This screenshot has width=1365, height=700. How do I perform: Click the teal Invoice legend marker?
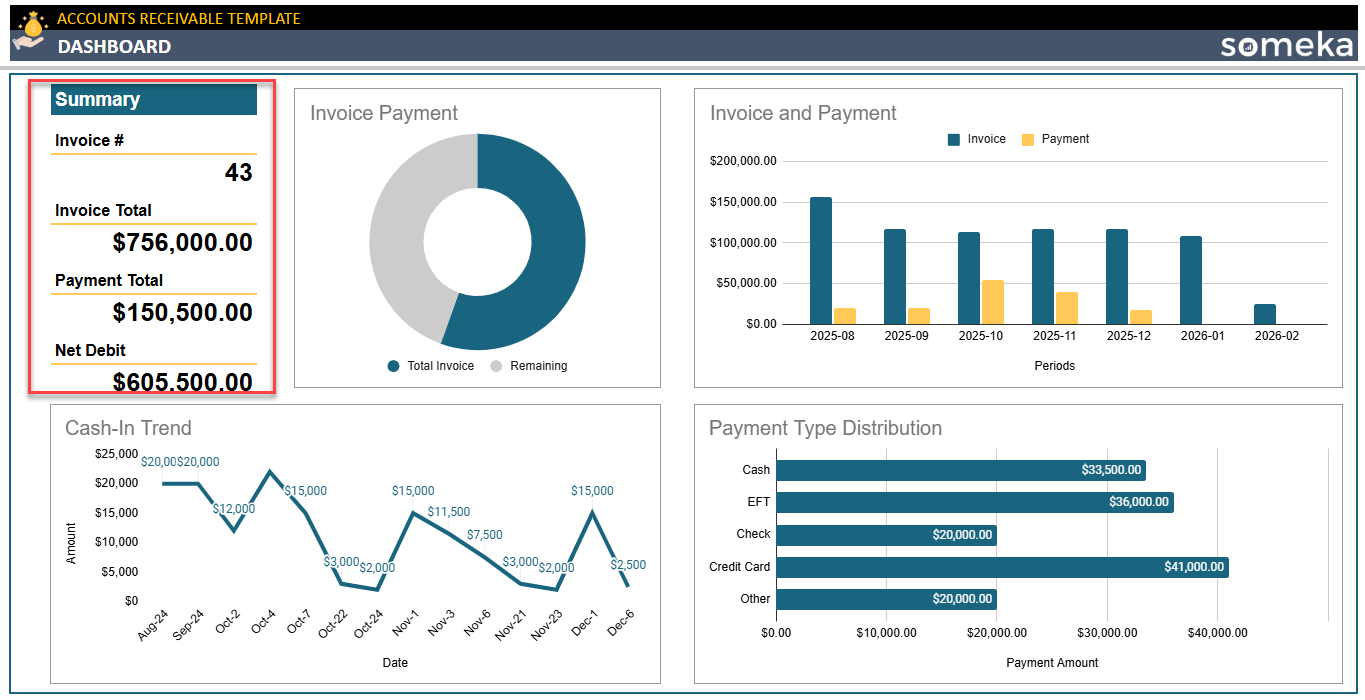tap(953, 139)
